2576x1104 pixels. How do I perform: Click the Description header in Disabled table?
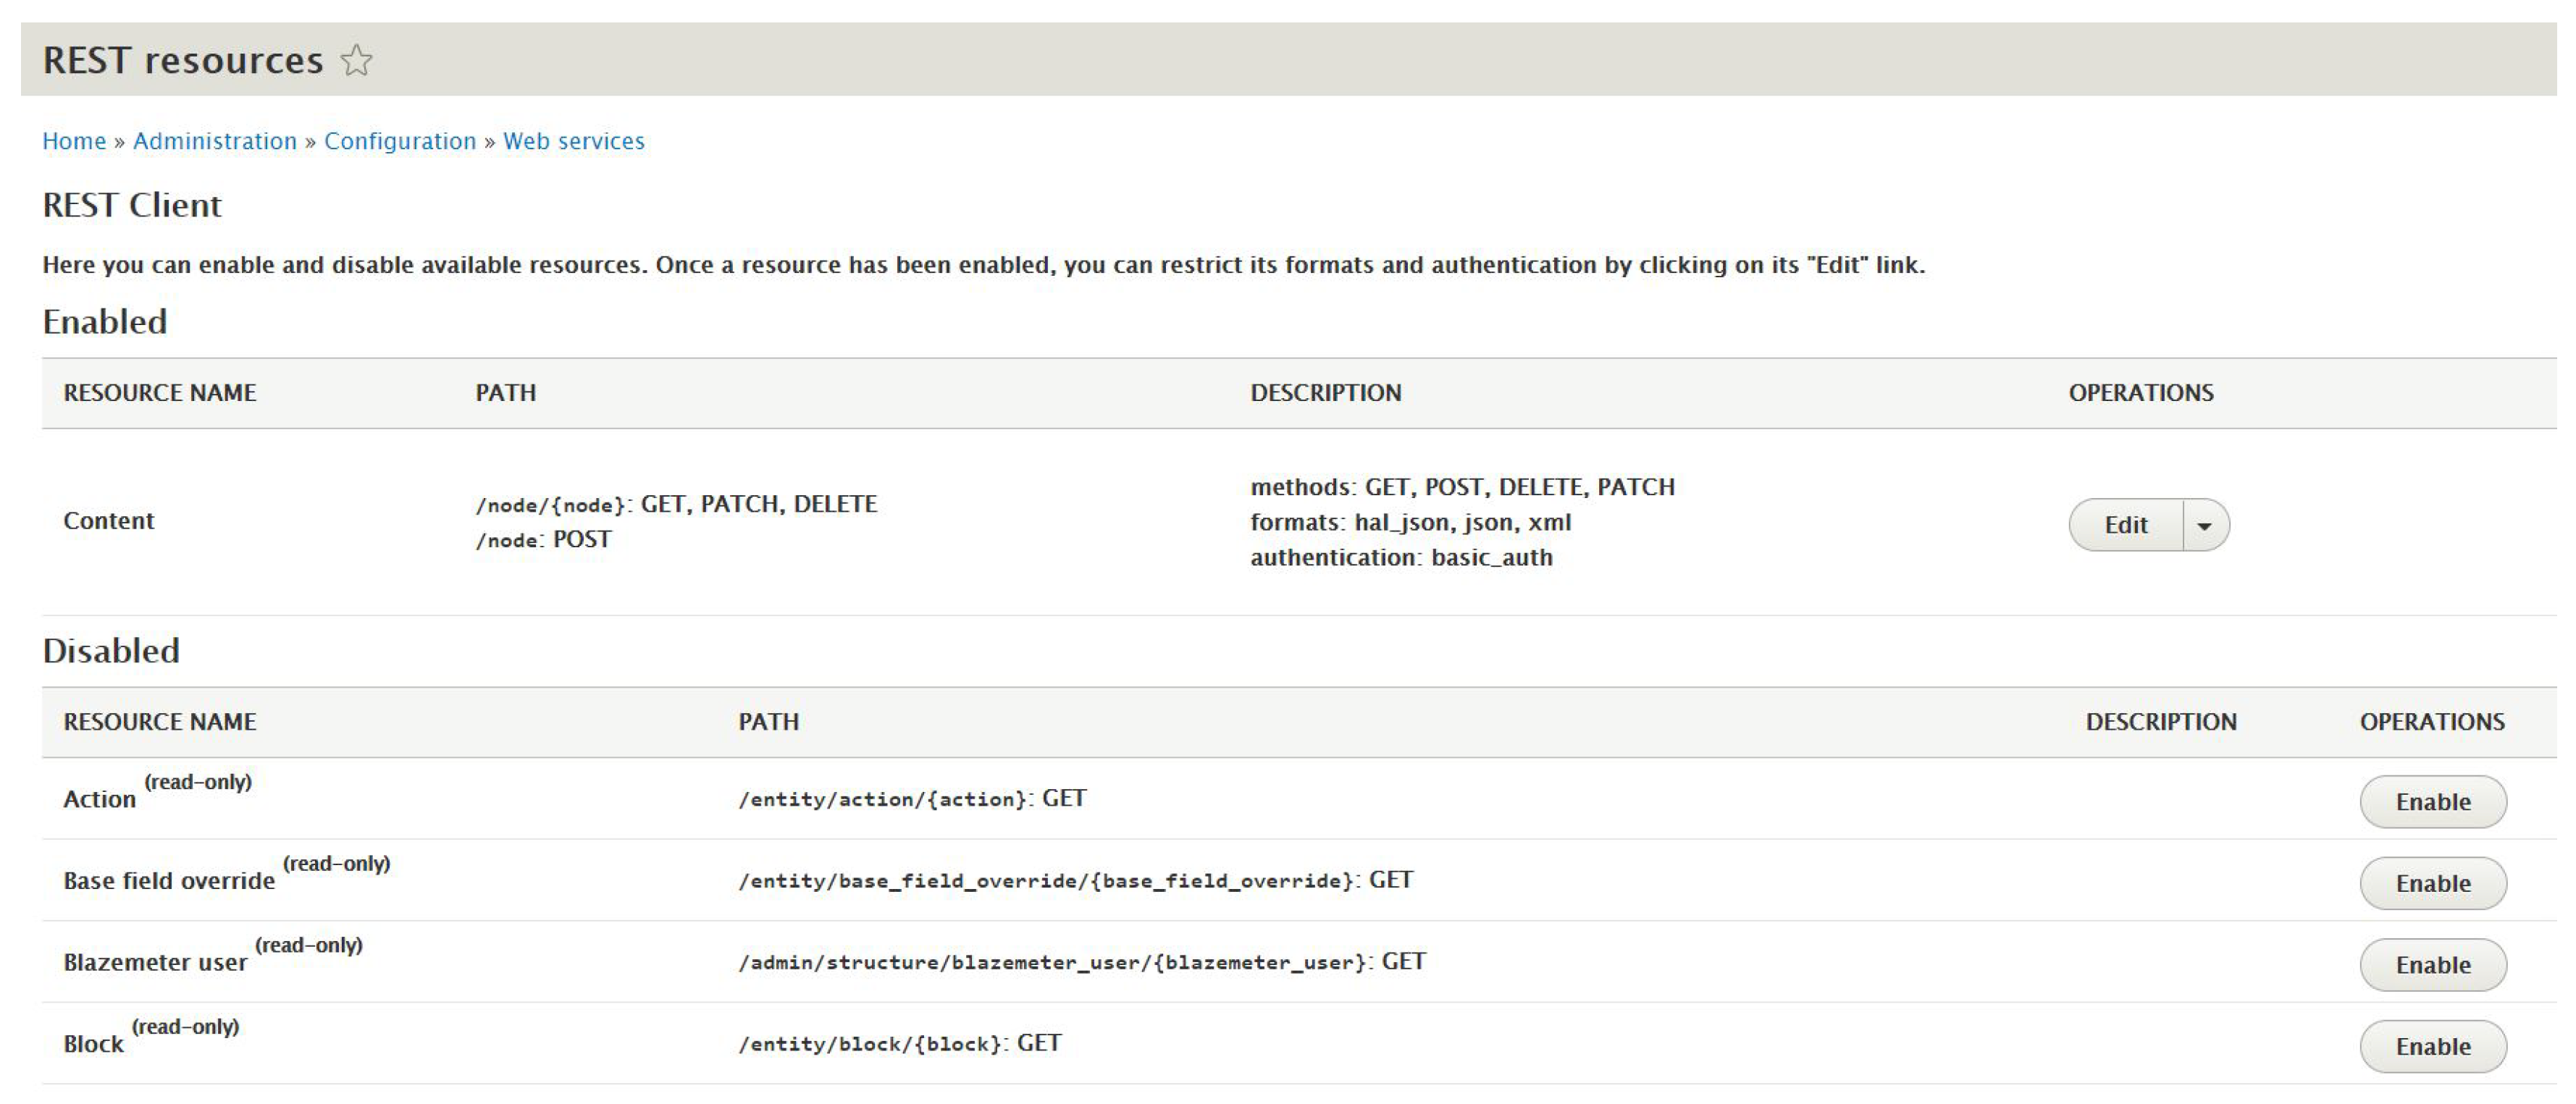coord(2160,722)
